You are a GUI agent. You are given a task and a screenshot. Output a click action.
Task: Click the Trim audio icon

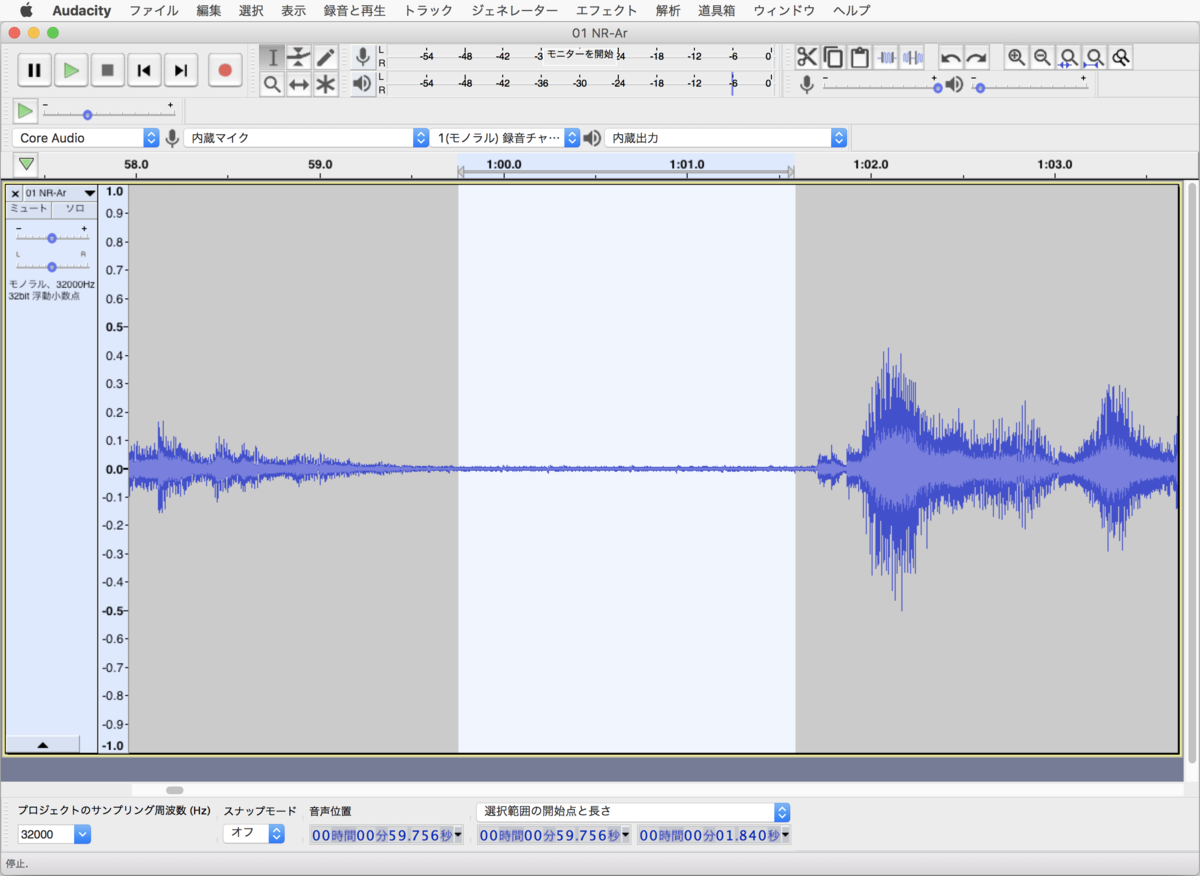[886, 58]
